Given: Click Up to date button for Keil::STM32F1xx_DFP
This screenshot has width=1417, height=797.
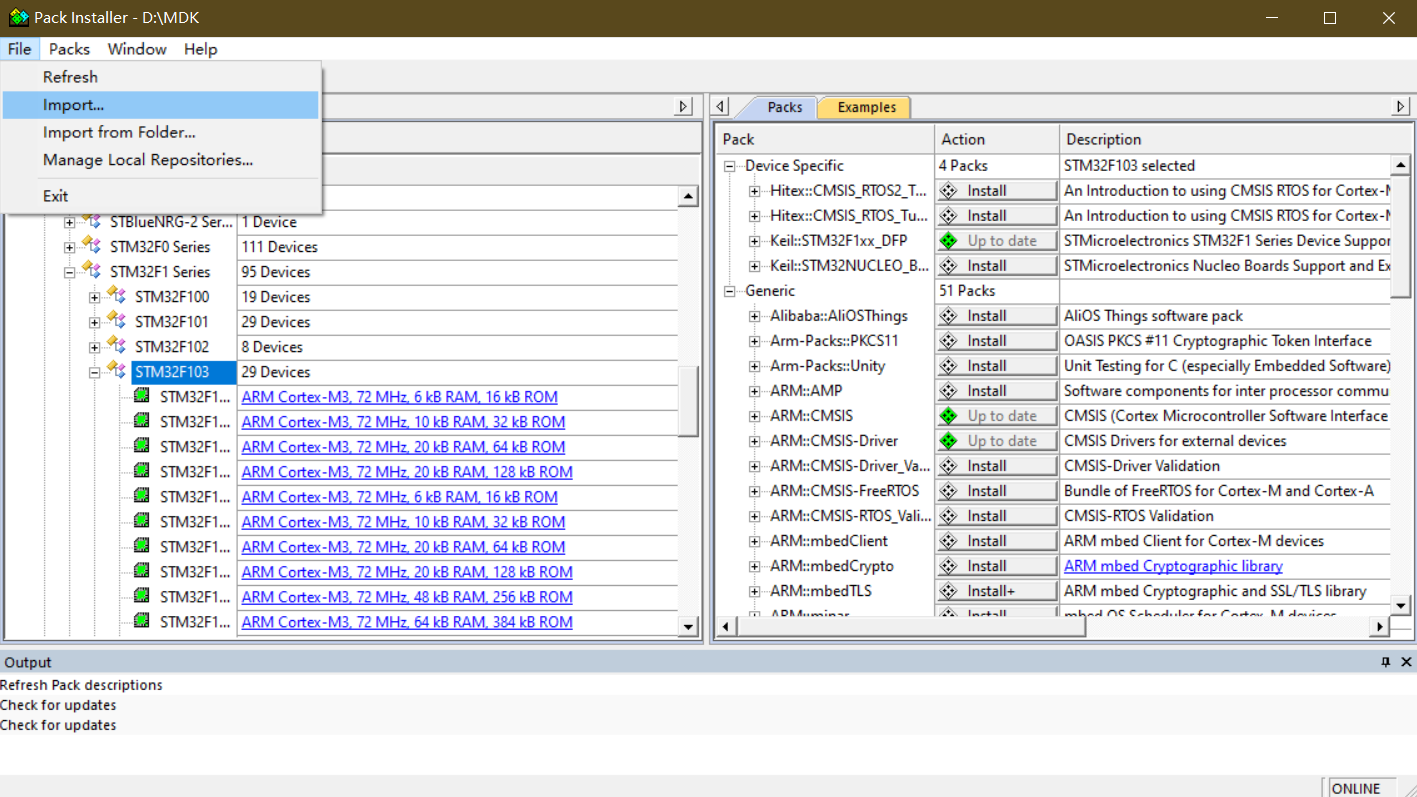Looking at the screenshot, I should tap(996, 241).
